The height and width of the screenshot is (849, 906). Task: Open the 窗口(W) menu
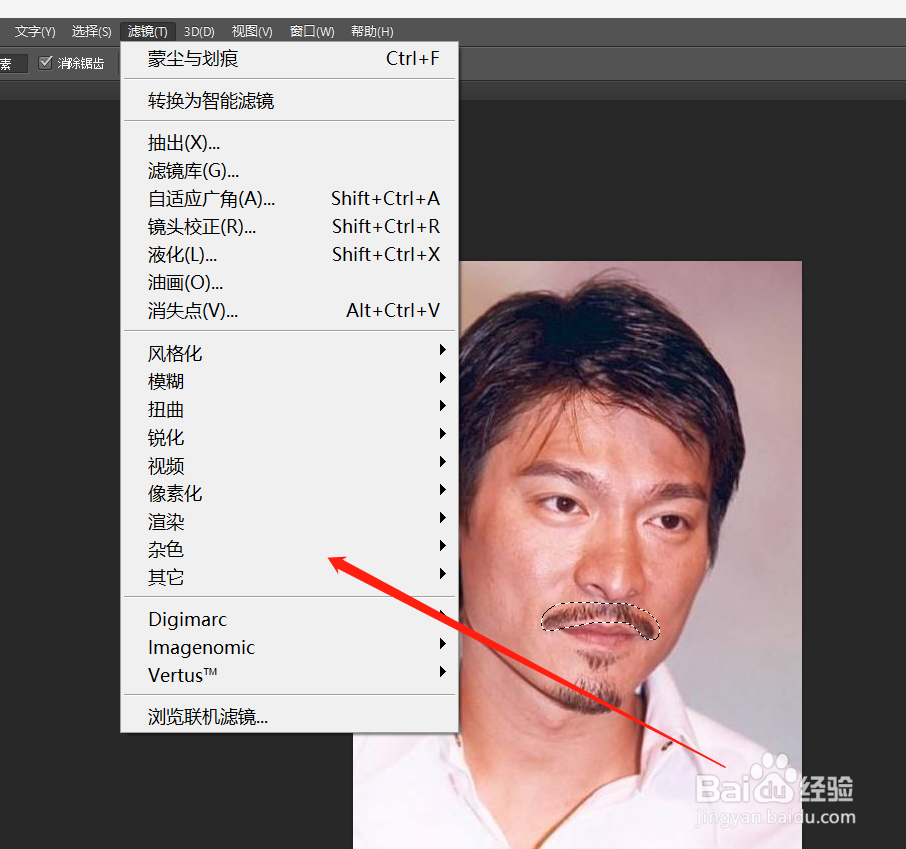(312, 31)
